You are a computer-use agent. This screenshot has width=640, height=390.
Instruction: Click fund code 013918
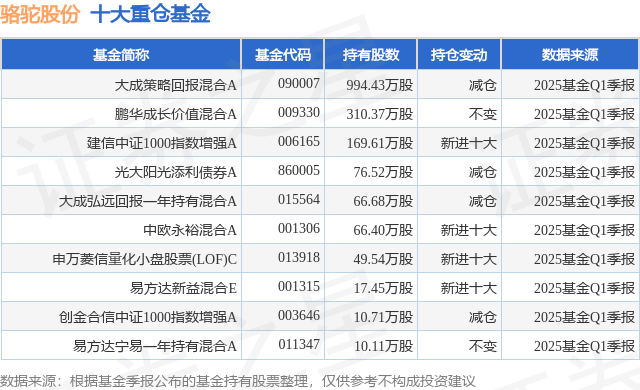pos(299,257)
